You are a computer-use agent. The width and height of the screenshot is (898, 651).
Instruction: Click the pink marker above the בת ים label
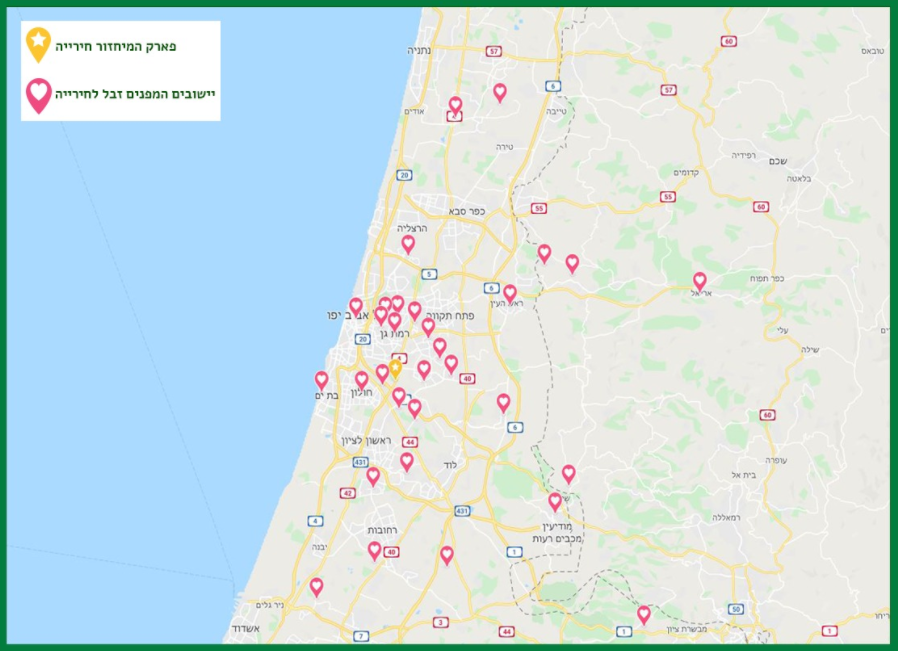(x=321, y=381)
